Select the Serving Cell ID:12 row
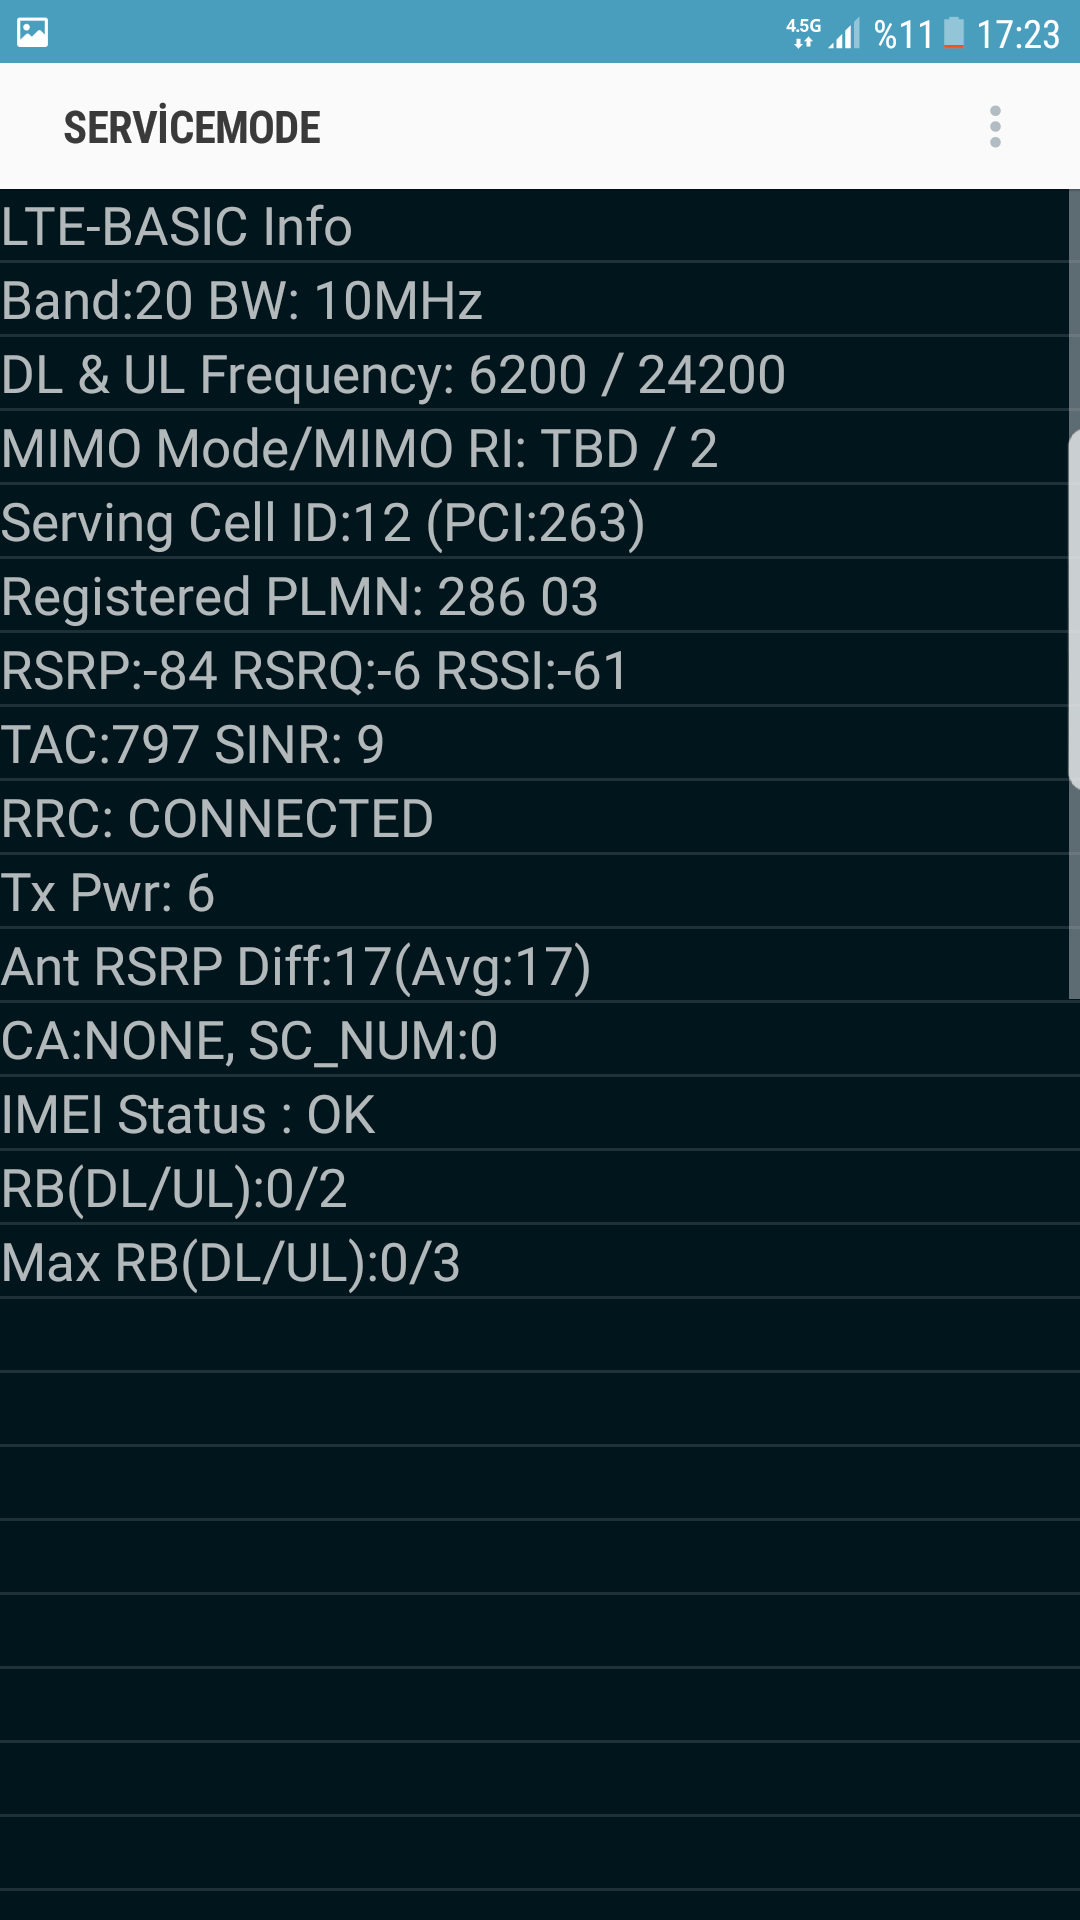This screenshot has width=1080, height=1920. tap(534, 522)
